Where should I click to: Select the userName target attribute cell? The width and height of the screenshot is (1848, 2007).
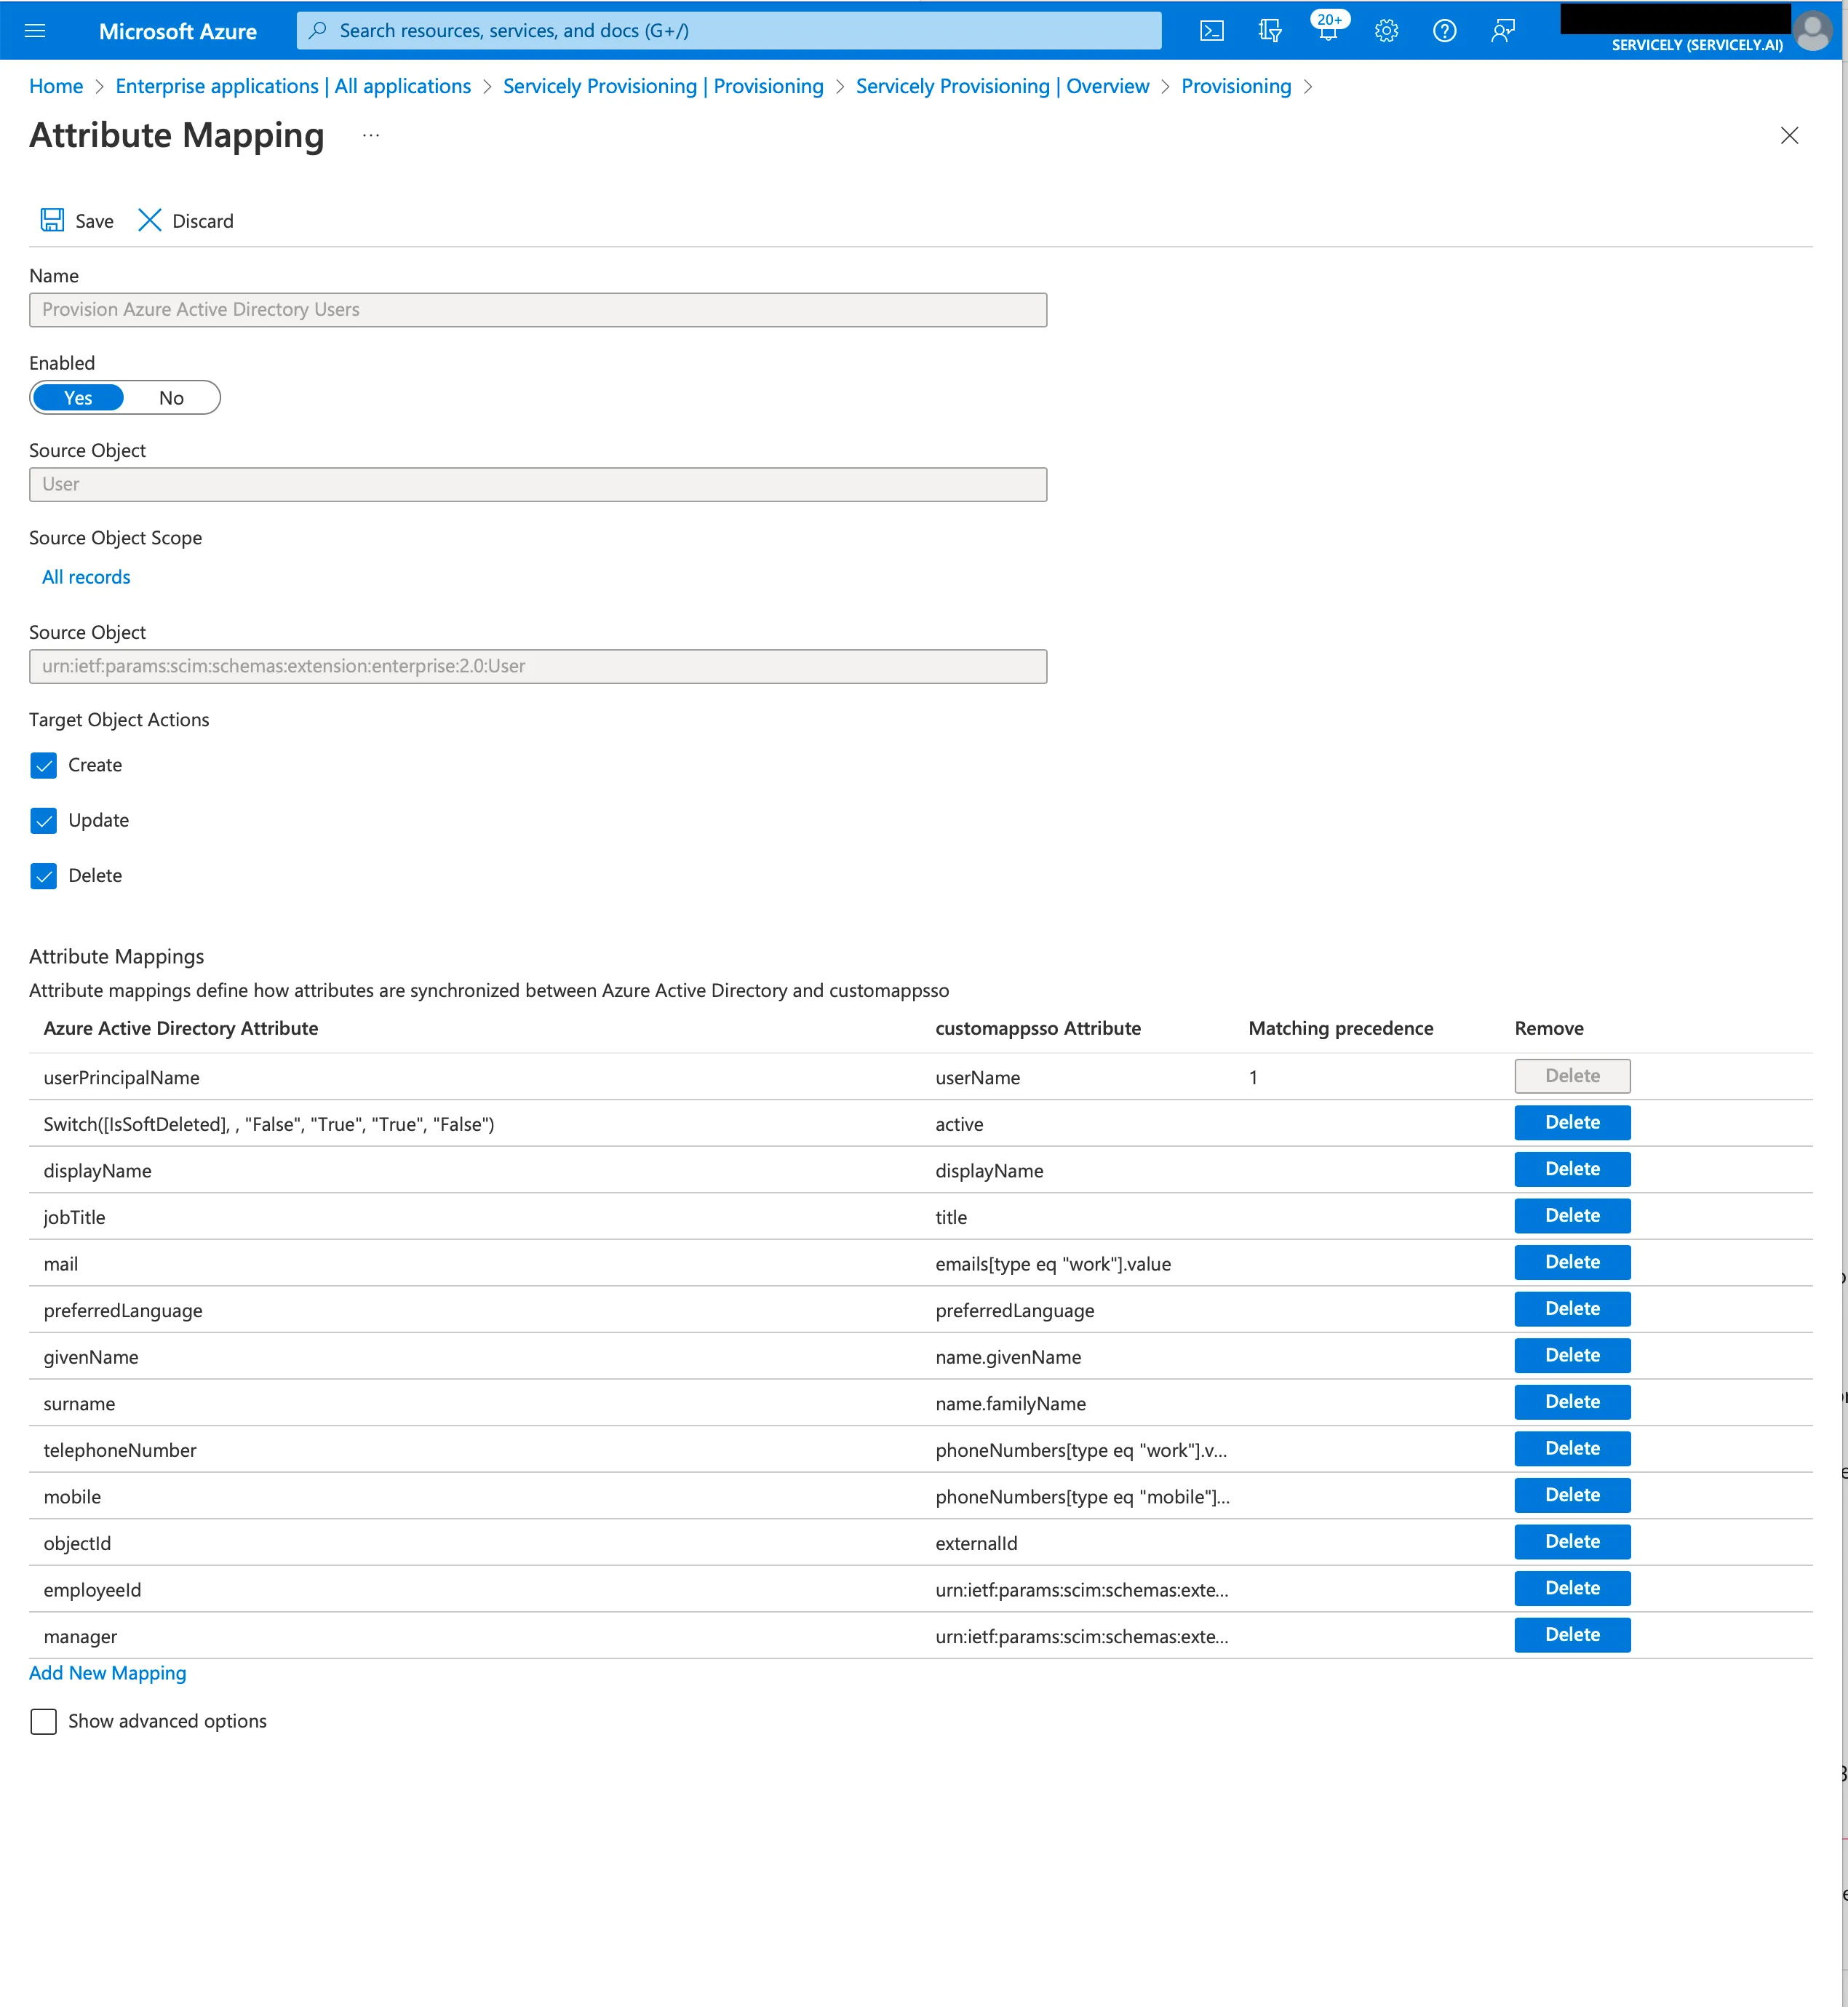[977, 1077]
